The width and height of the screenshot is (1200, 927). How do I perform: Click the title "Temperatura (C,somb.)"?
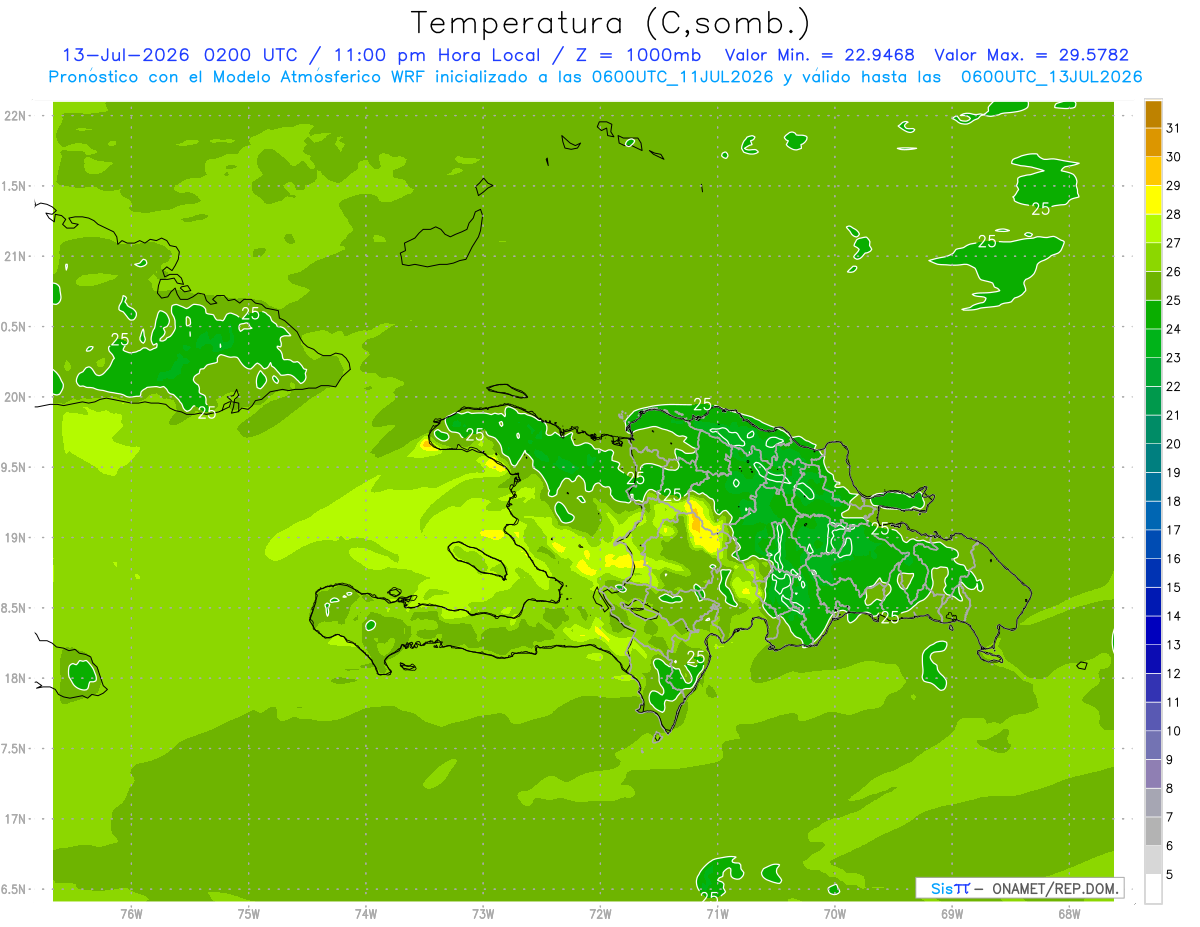tap(610, 22)
